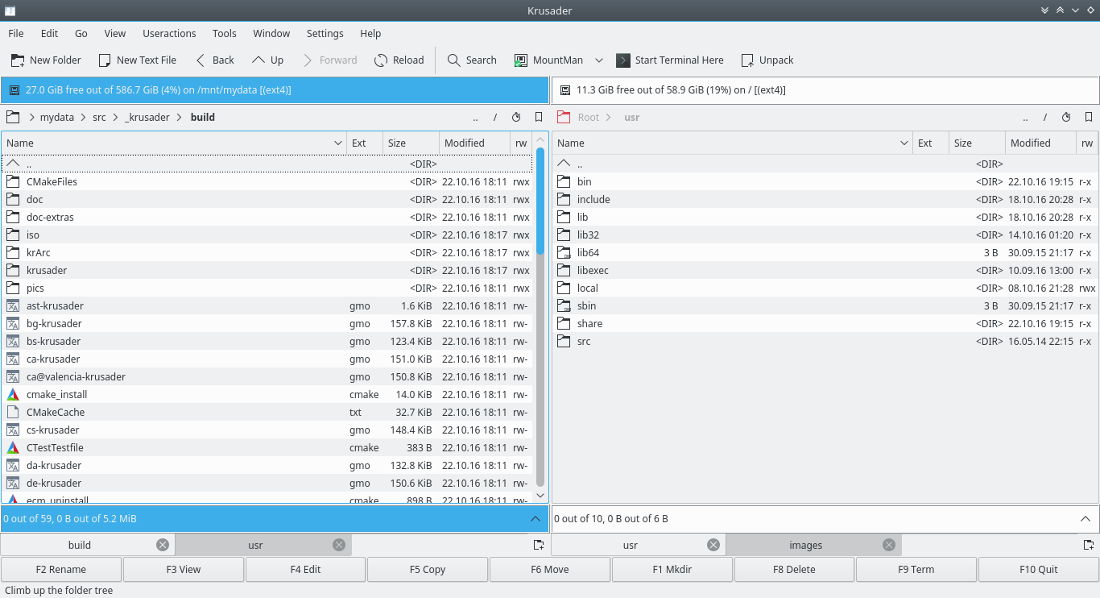Reload the current panel
This screenshot has width=1100, height=598.
399,60
